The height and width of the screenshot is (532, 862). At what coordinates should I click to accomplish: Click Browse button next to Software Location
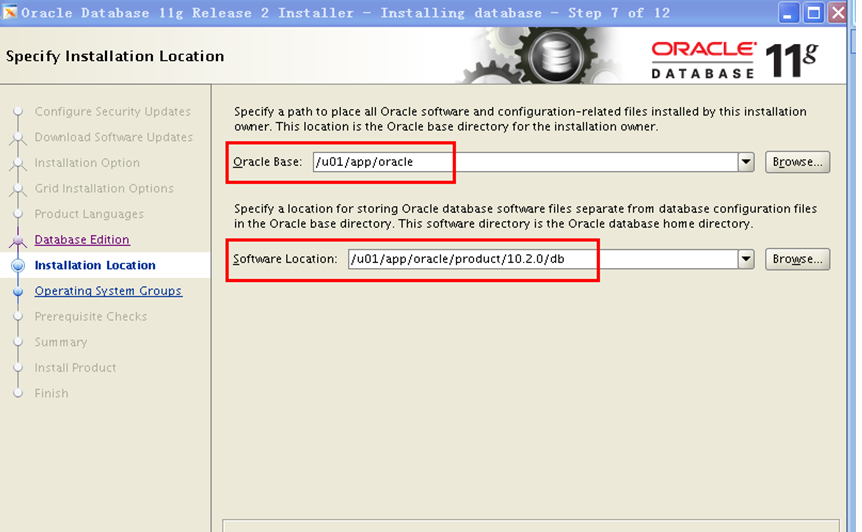tap(797, 259)
